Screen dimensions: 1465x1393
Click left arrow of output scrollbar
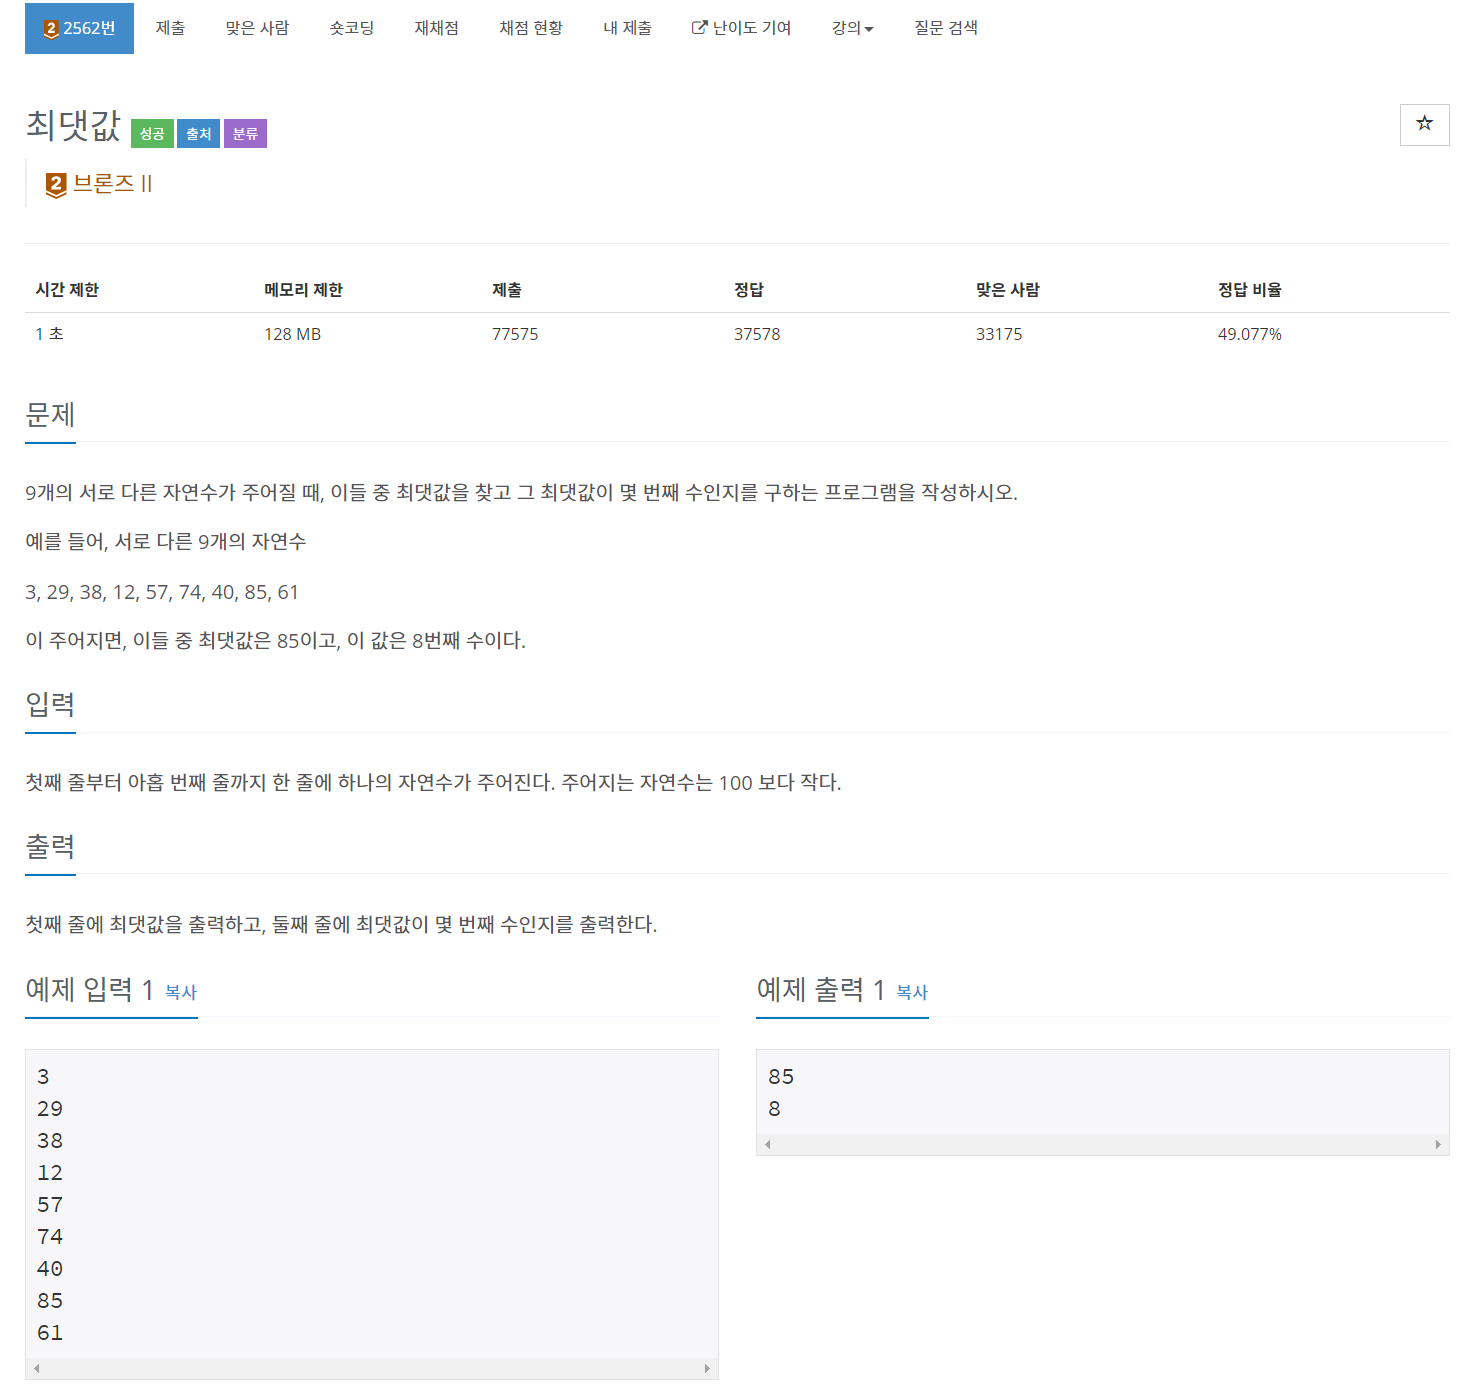click(768, 1144)
